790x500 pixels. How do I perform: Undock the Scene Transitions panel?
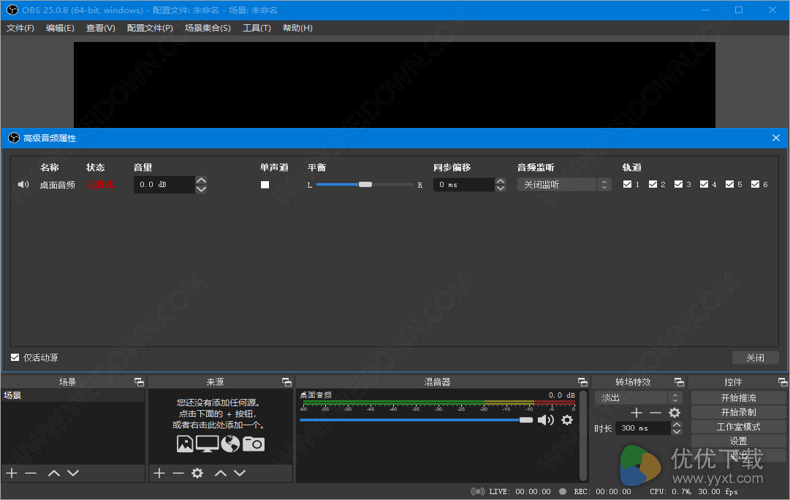click(679, 382)
